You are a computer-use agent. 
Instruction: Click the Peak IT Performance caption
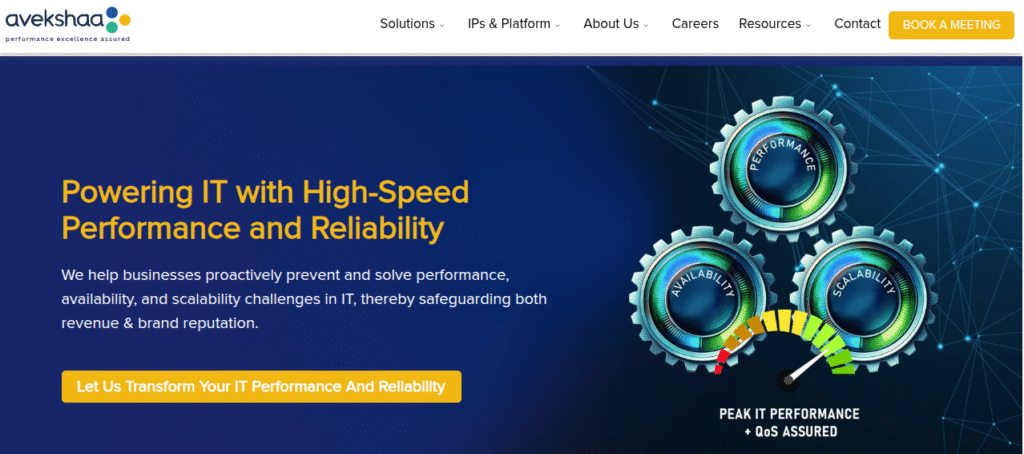coord(790,423)
